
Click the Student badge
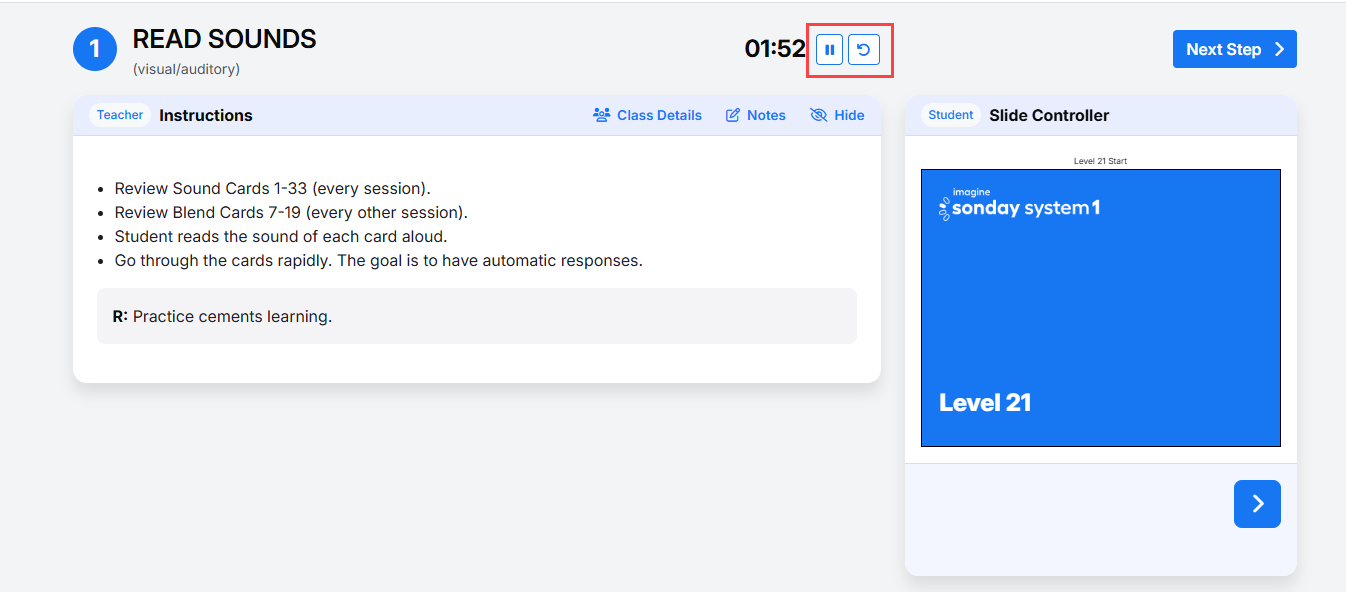[950, 115]
